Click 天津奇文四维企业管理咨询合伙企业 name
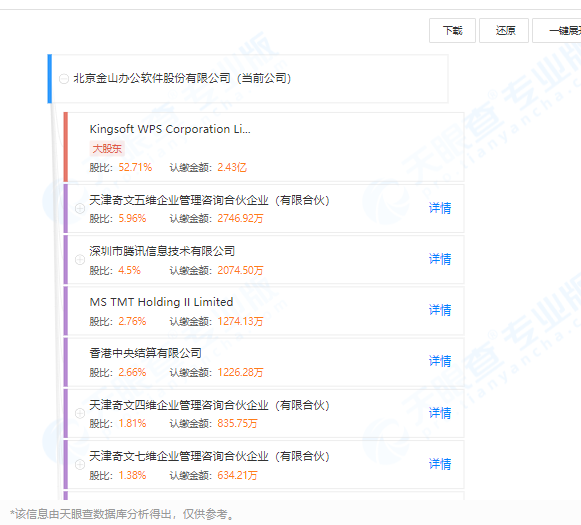Viewport: 581px width, 525px height. (209, 405)
